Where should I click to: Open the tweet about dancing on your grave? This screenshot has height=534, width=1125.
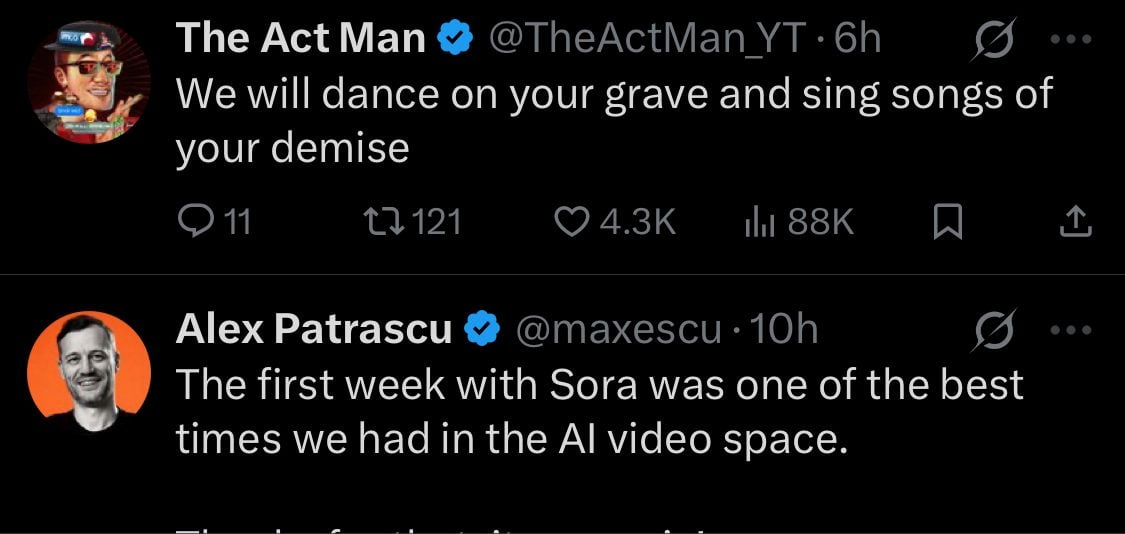(x=612, y=120)
